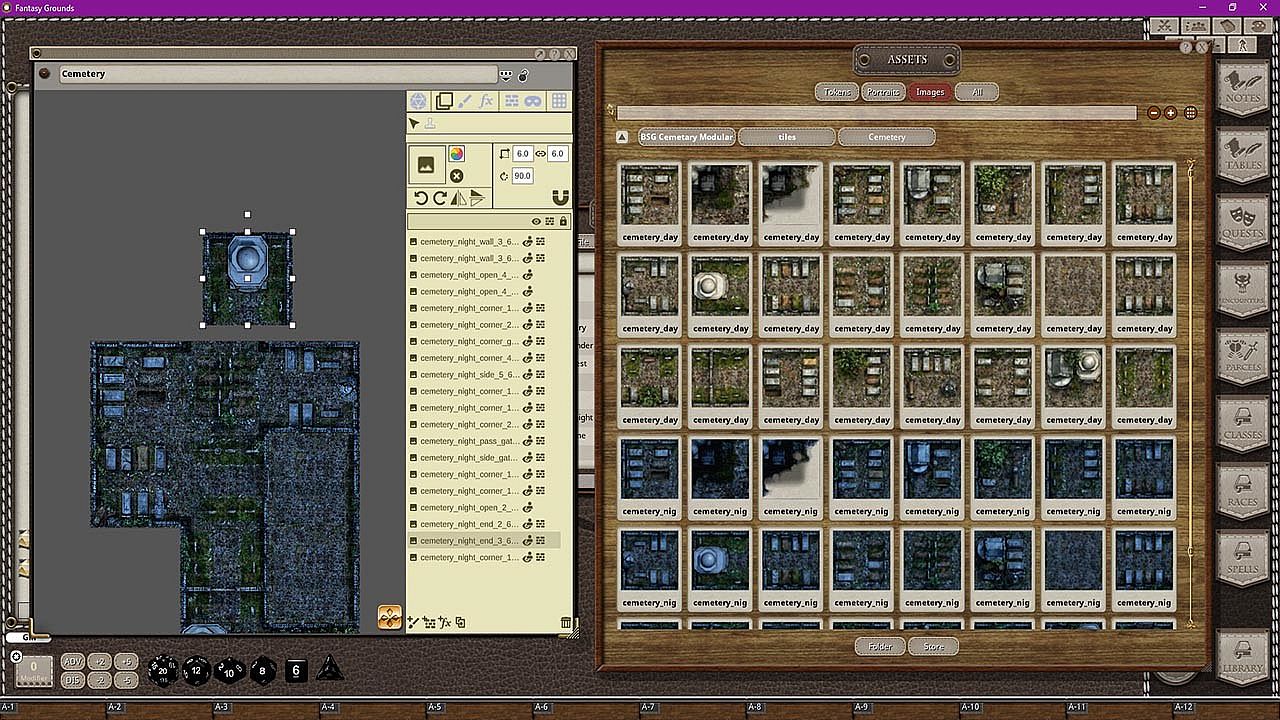Delete layer with the trash icon
Viewport: 1280px width, 720px height.
[566, 622]
